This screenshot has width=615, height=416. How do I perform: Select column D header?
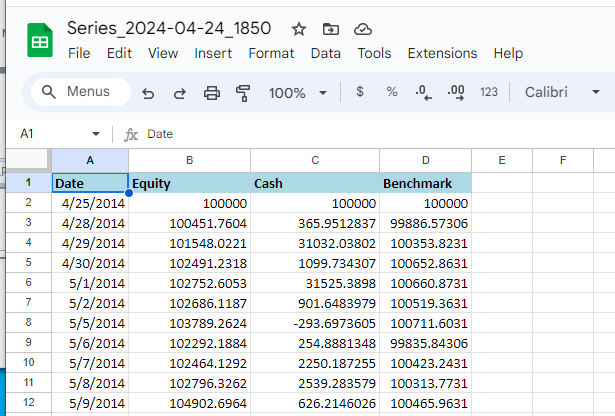click(425, 160)
